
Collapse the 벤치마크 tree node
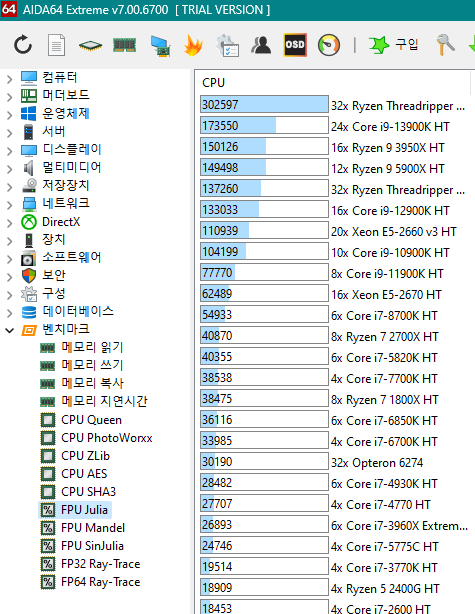tap(9, 330)
